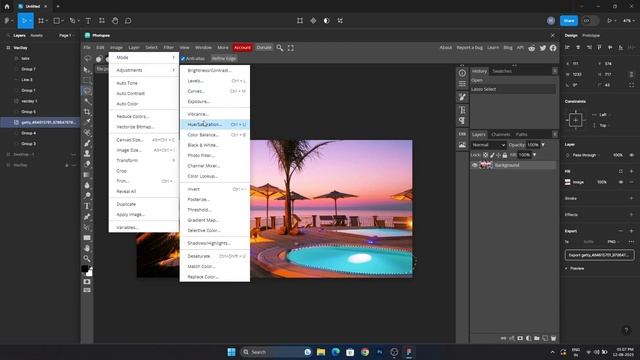Image resolution: width=640 pixels, height=360 pixels.
Task: Toggle Figma dev mode switch
Action: [590, 20]
